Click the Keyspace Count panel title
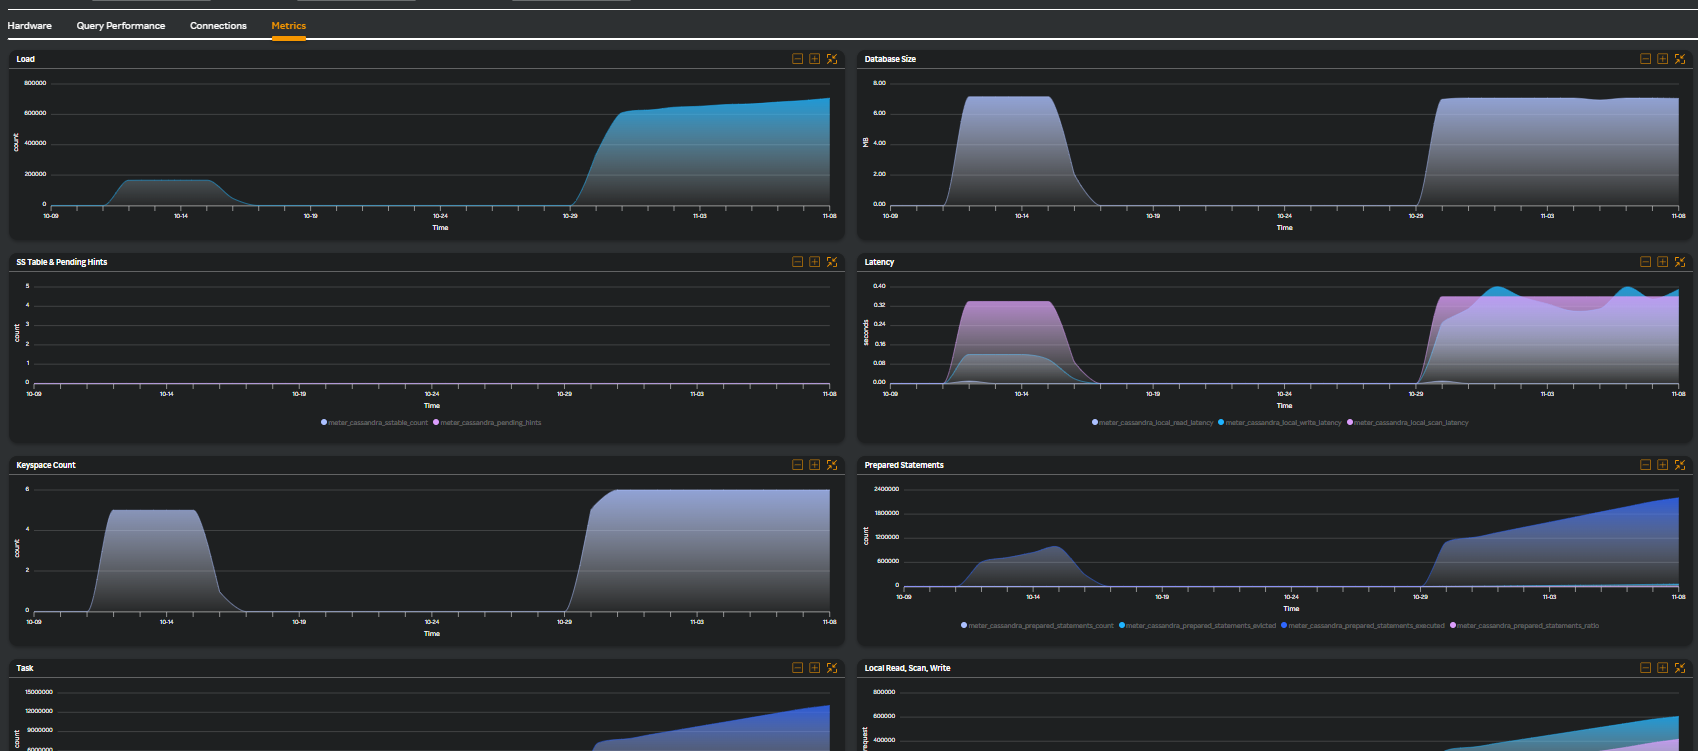The image size is (1698, 751). pos(46,465)
